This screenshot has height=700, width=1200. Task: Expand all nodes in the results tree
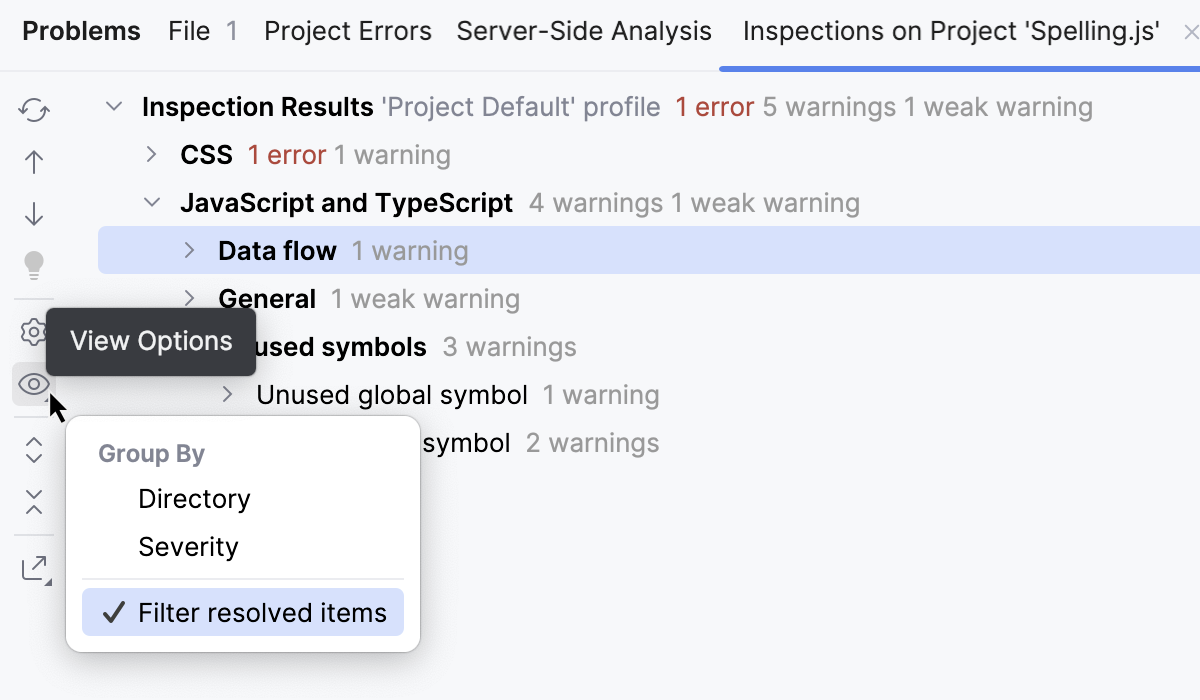click(x=33, y=451)
